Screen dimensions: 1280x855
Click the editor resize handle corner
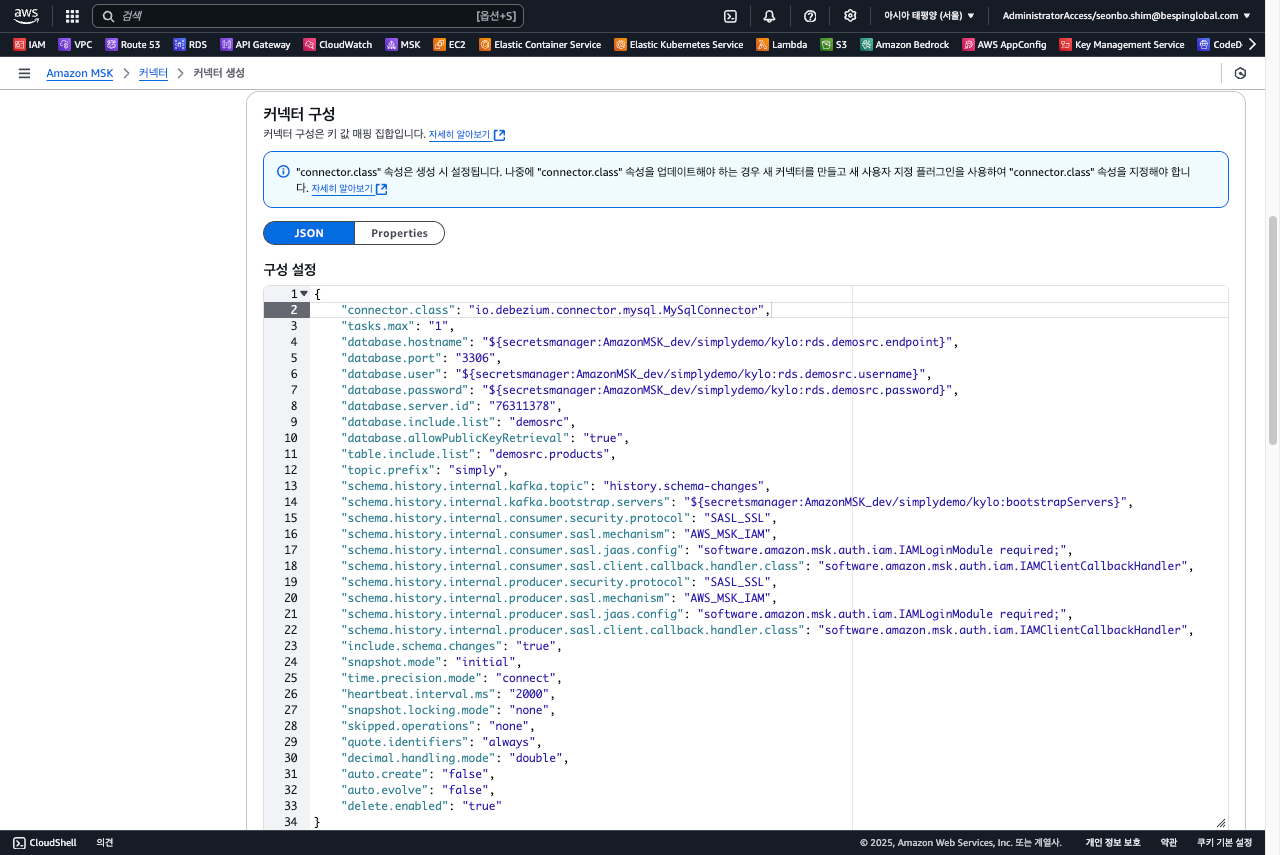(1221, 821)
